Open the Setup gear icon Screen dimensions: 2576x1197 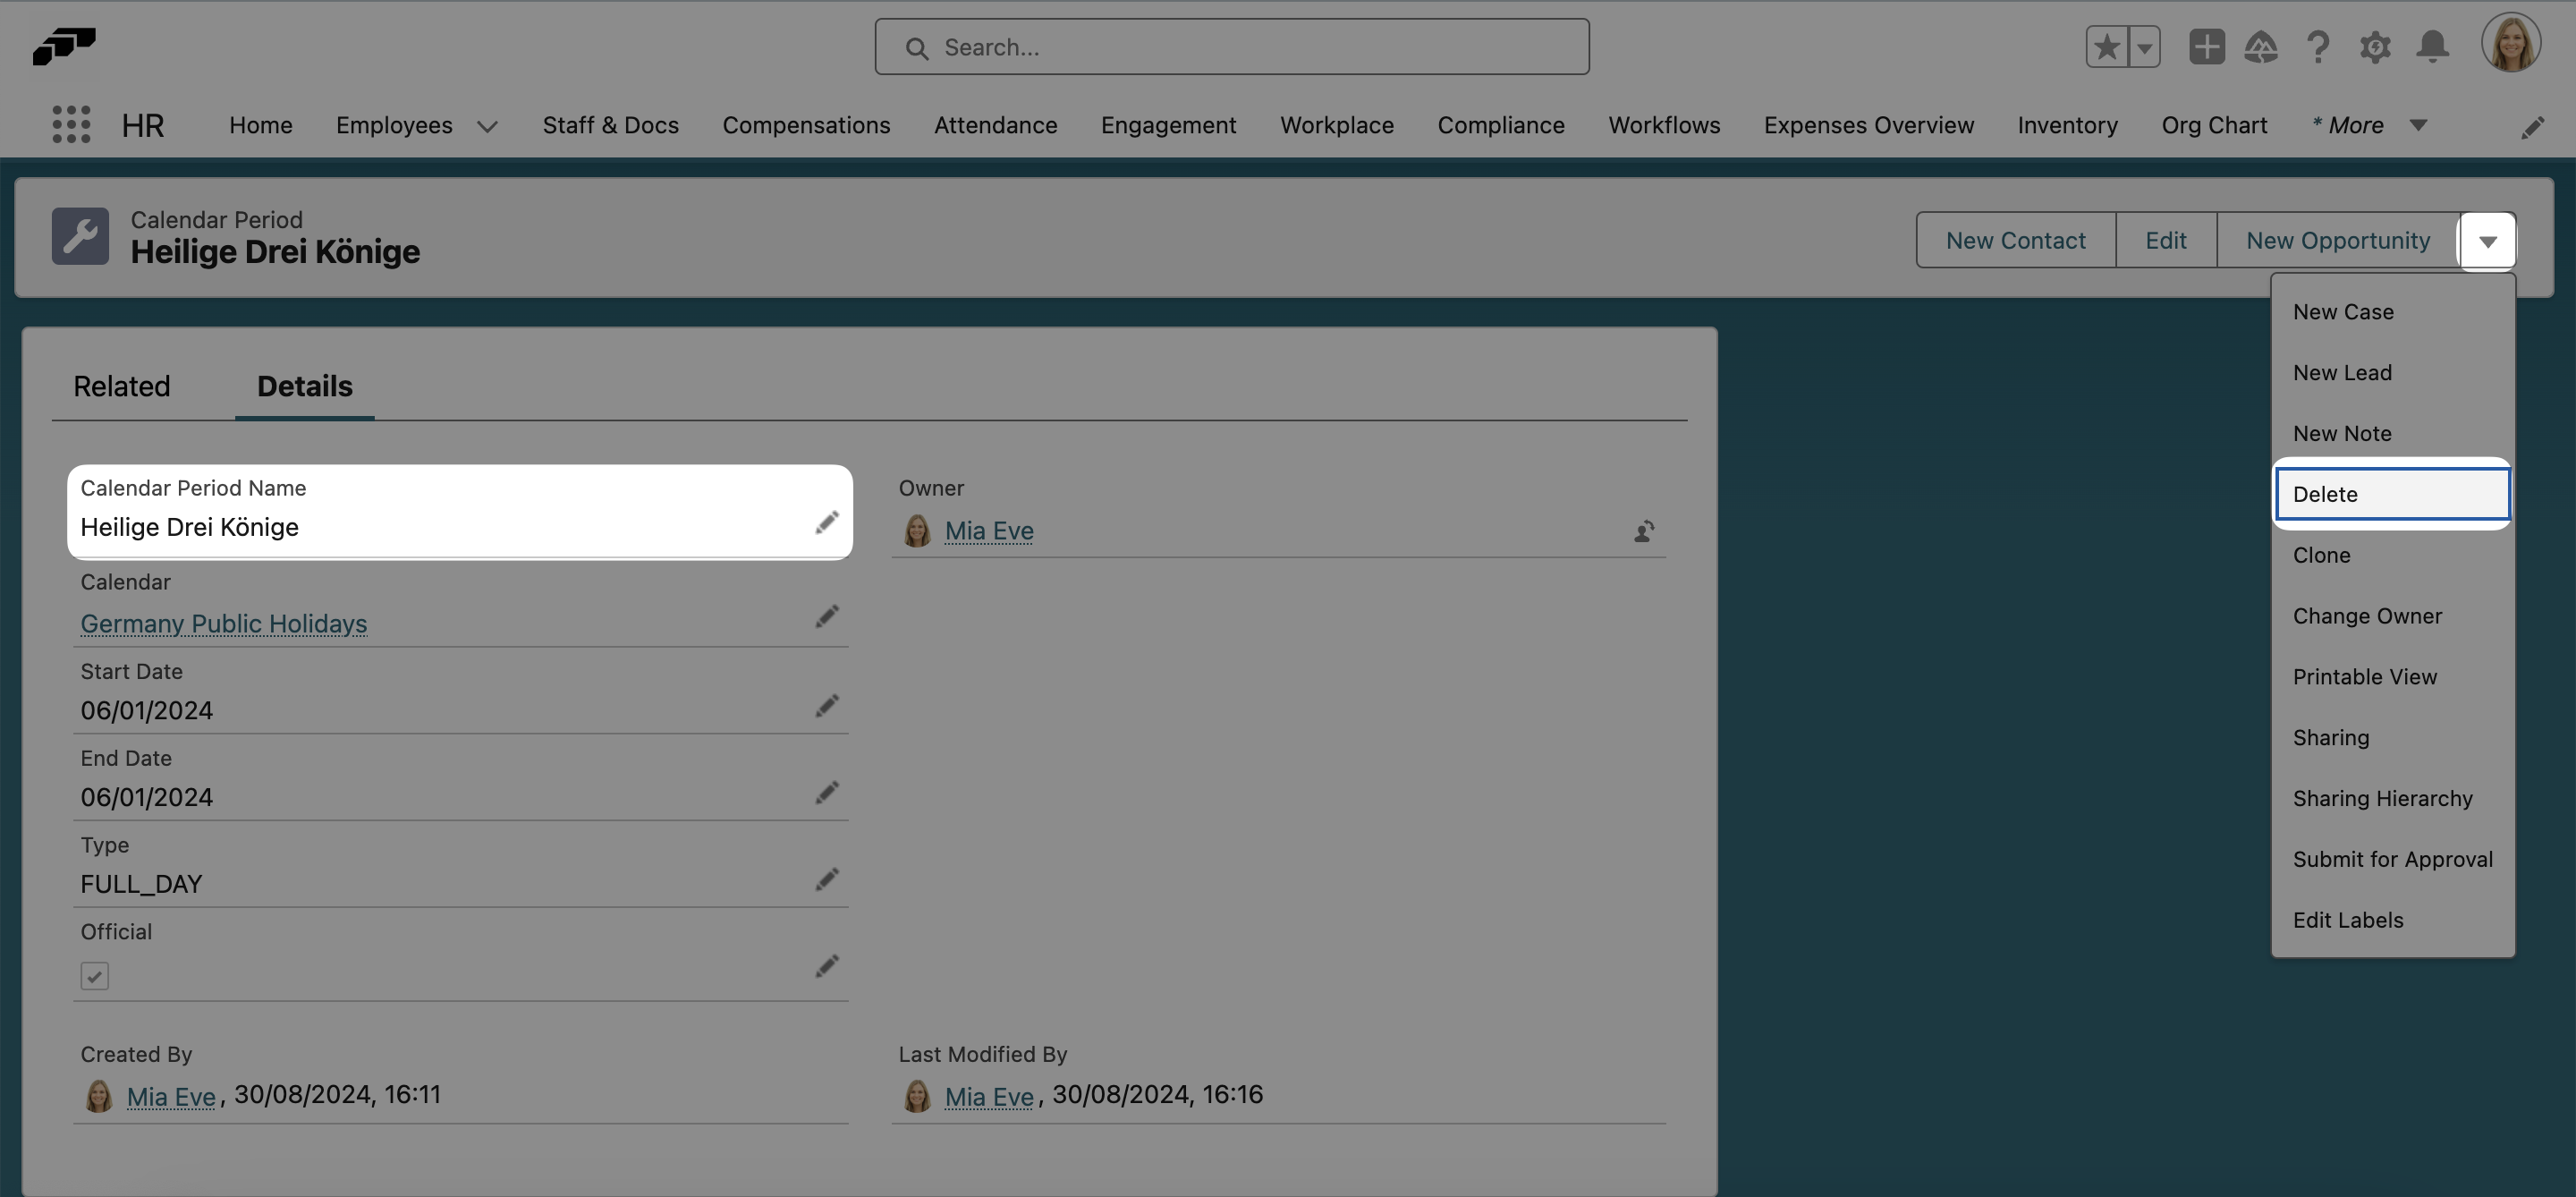(x=2376, y=46)
